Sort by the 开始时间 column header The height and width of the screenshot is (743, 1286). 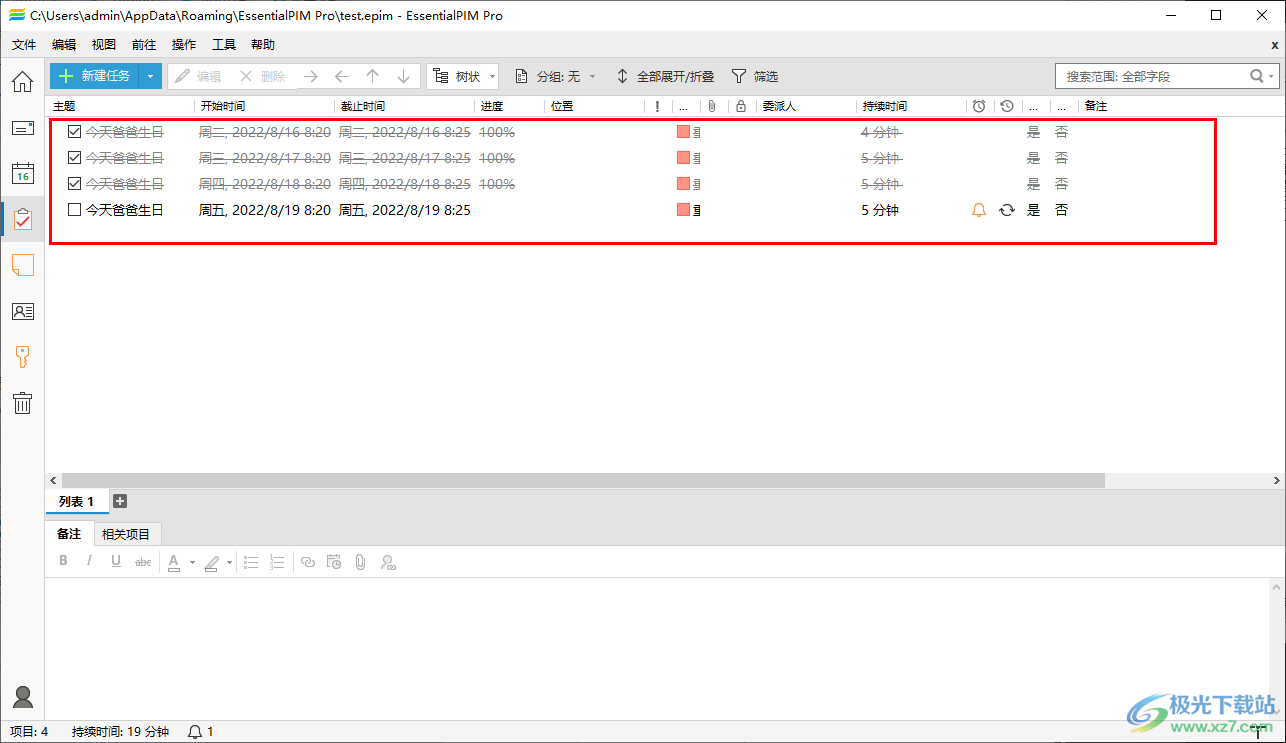tap(263, 106)
